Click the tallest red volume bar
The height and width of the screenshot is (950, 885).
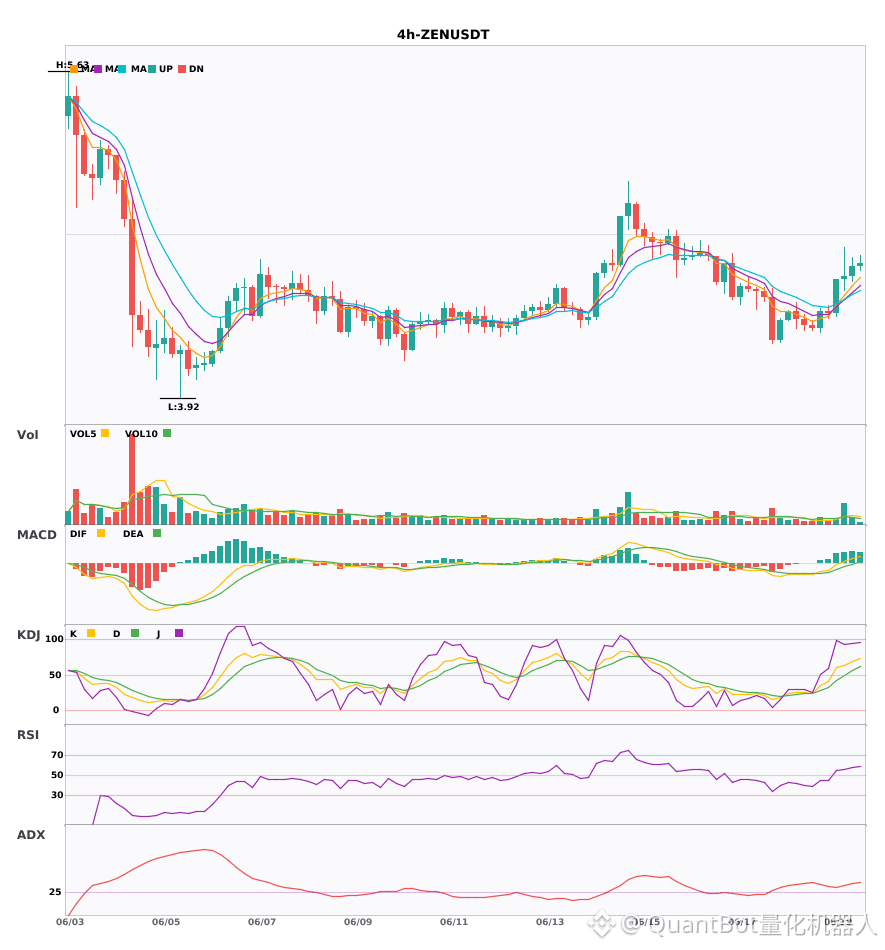pos(132,479)
